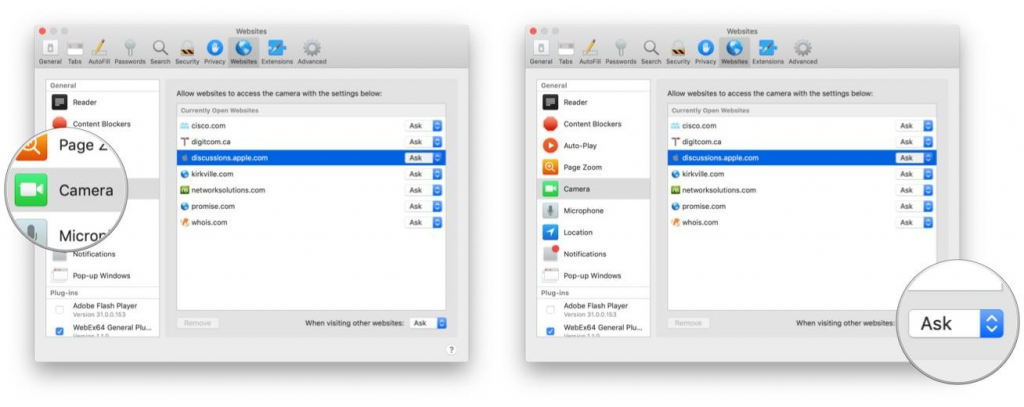Select Content Blockers in right window sidebar
The width and height of the screenshot is (1024, 407).
coord(593,123)
